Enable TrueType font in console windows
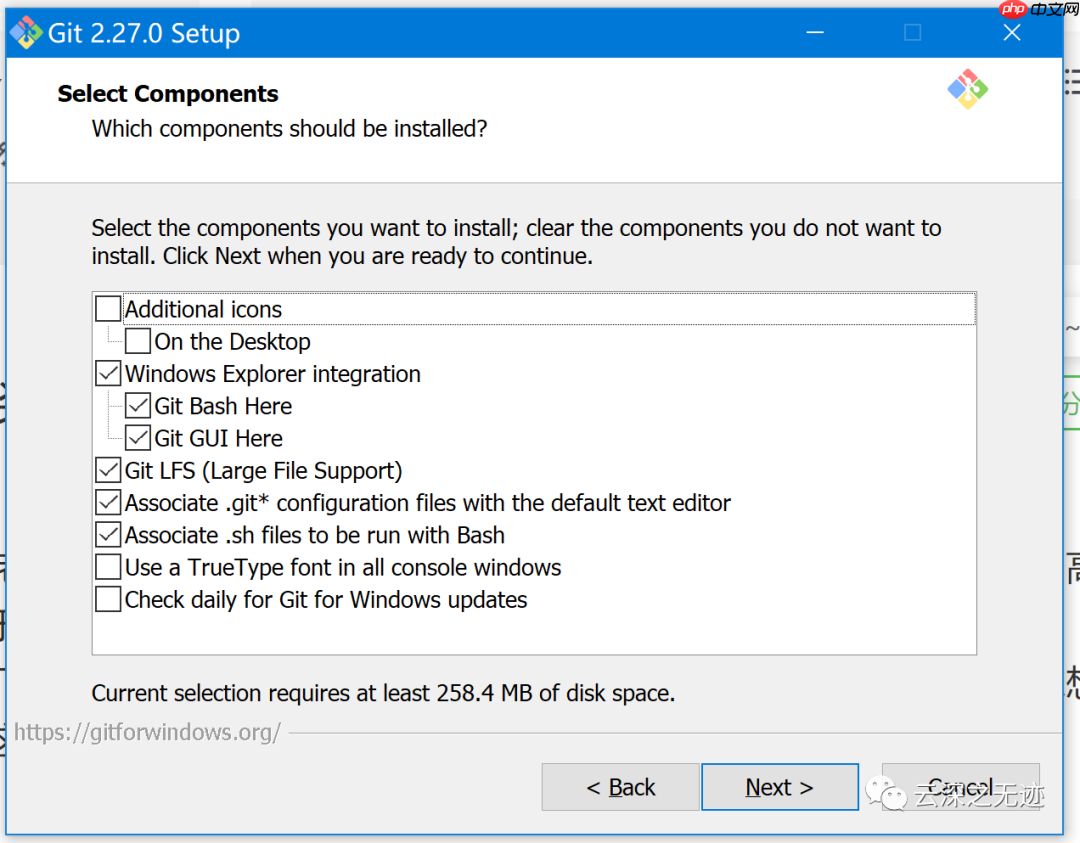Image resolution: width=1080 pixels, height=843 pixels. [x=108, y=568]
